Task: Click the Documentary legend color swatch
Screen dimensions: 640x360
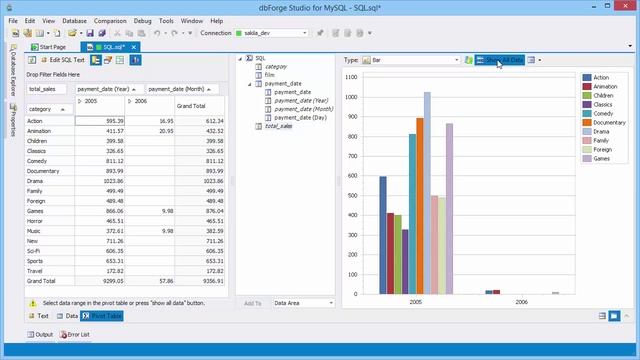Action: pyautogui.click(x=587, y=122)
